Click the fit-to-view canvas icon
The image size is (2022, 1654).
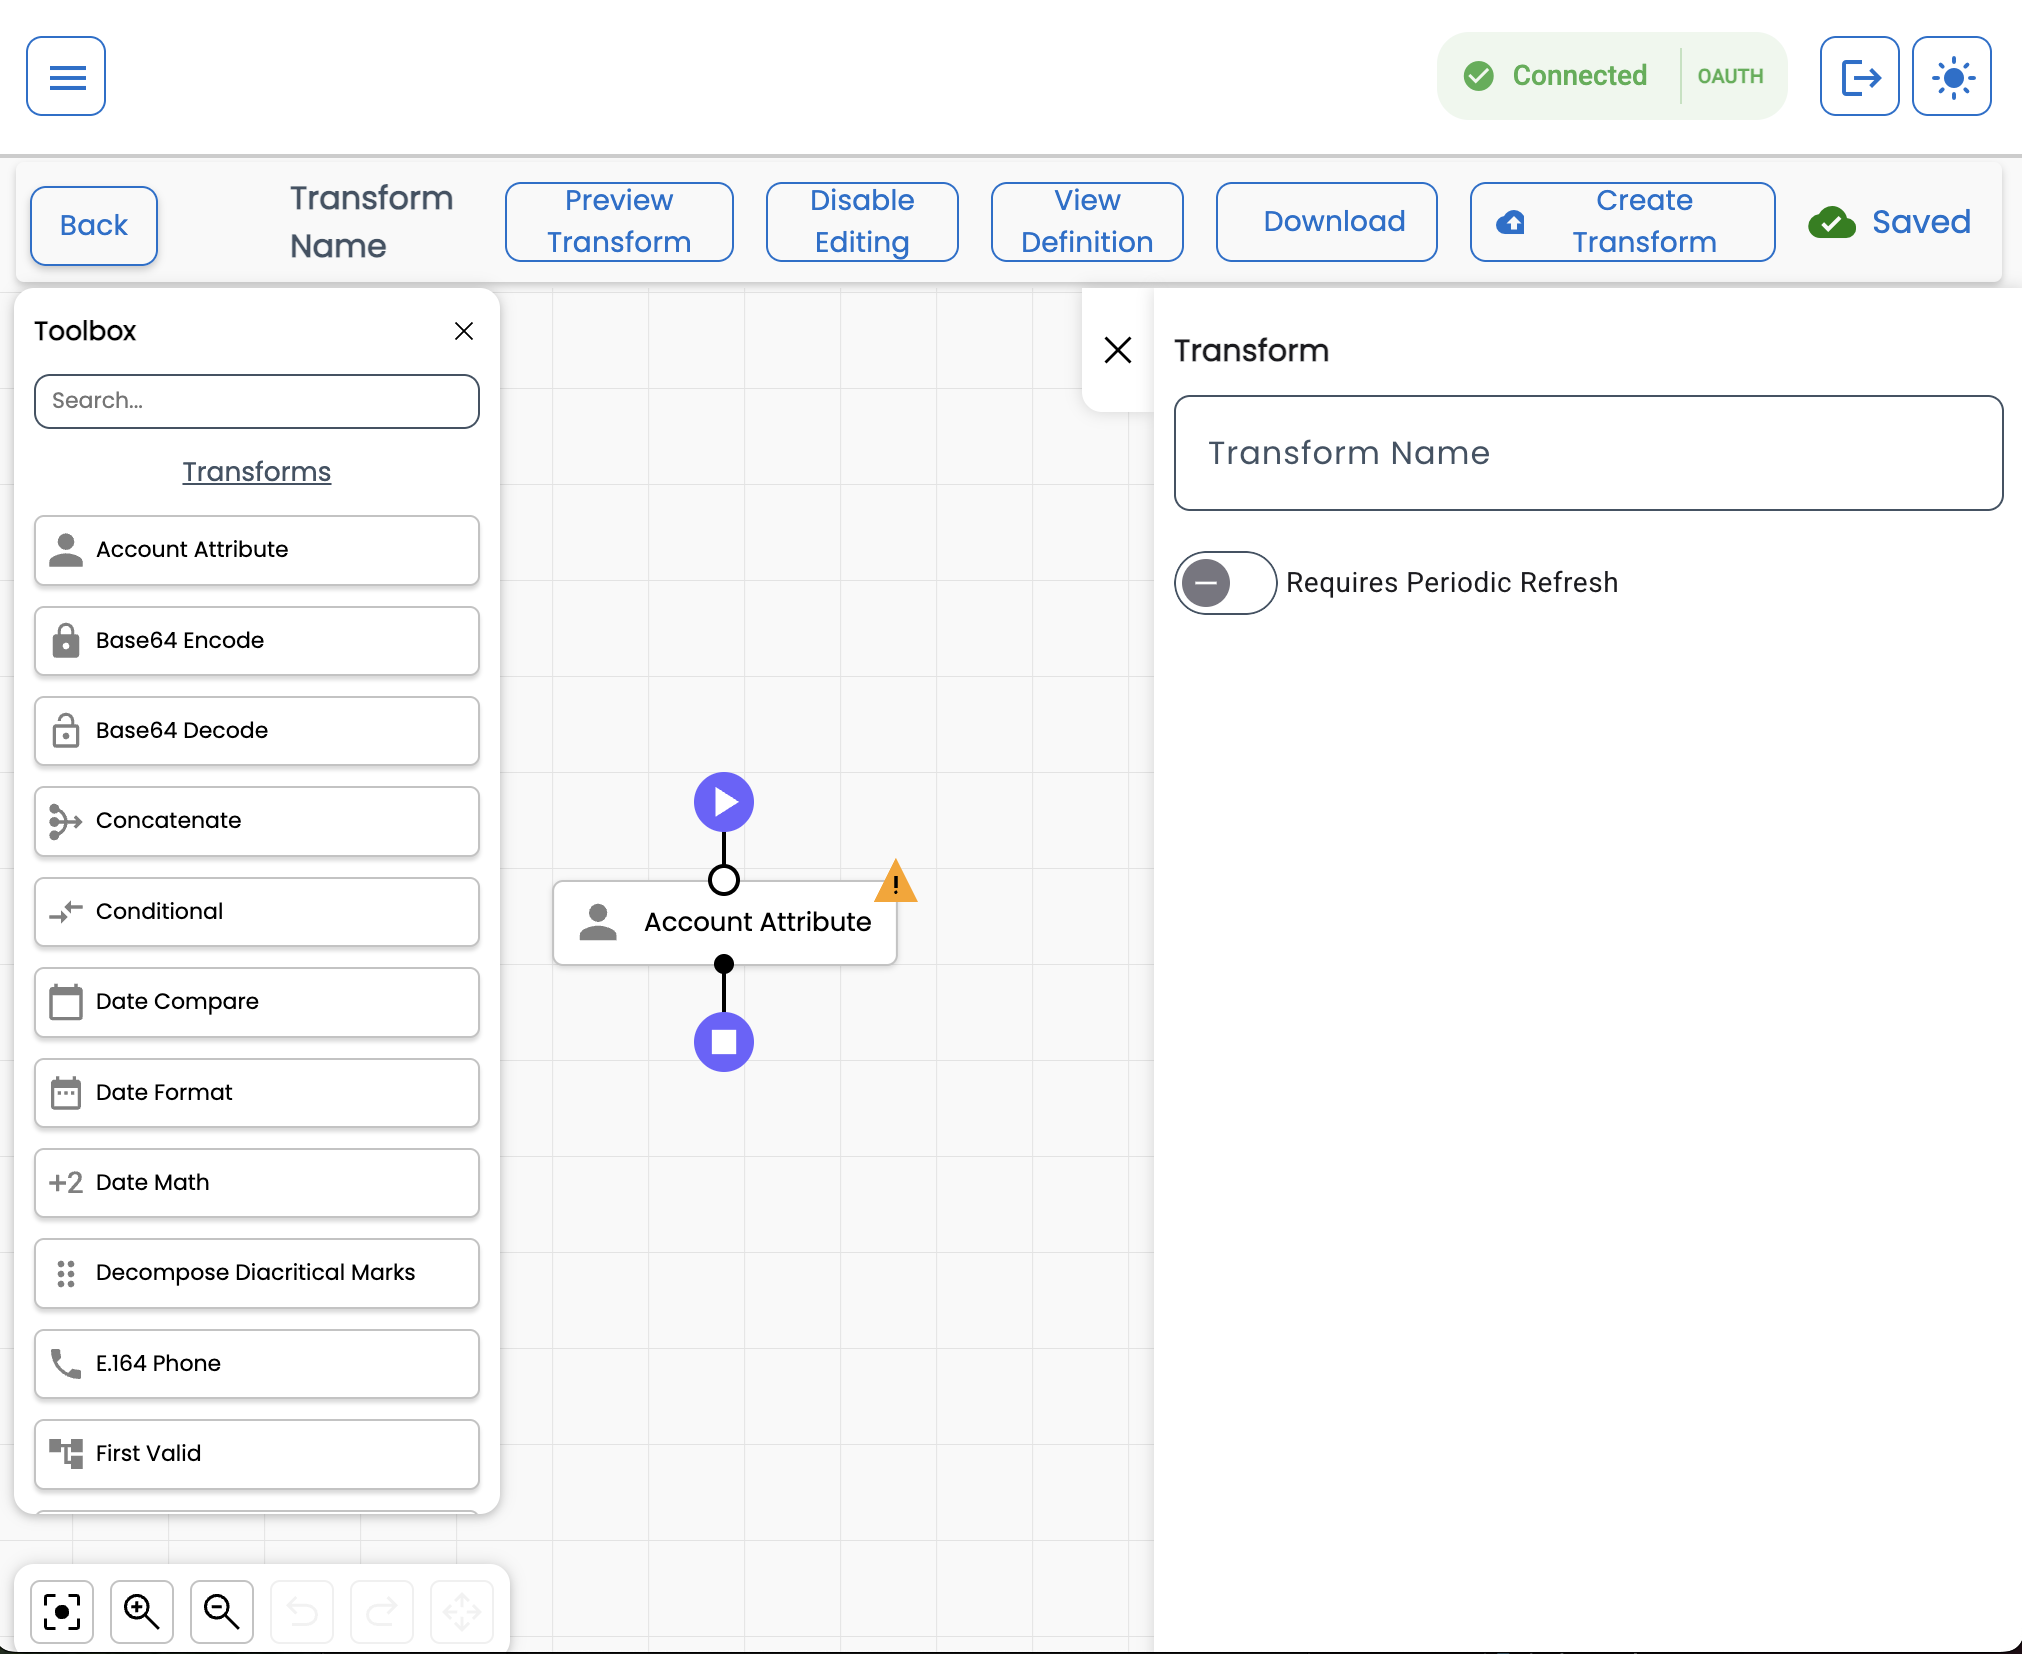[x=61, y=1611]
